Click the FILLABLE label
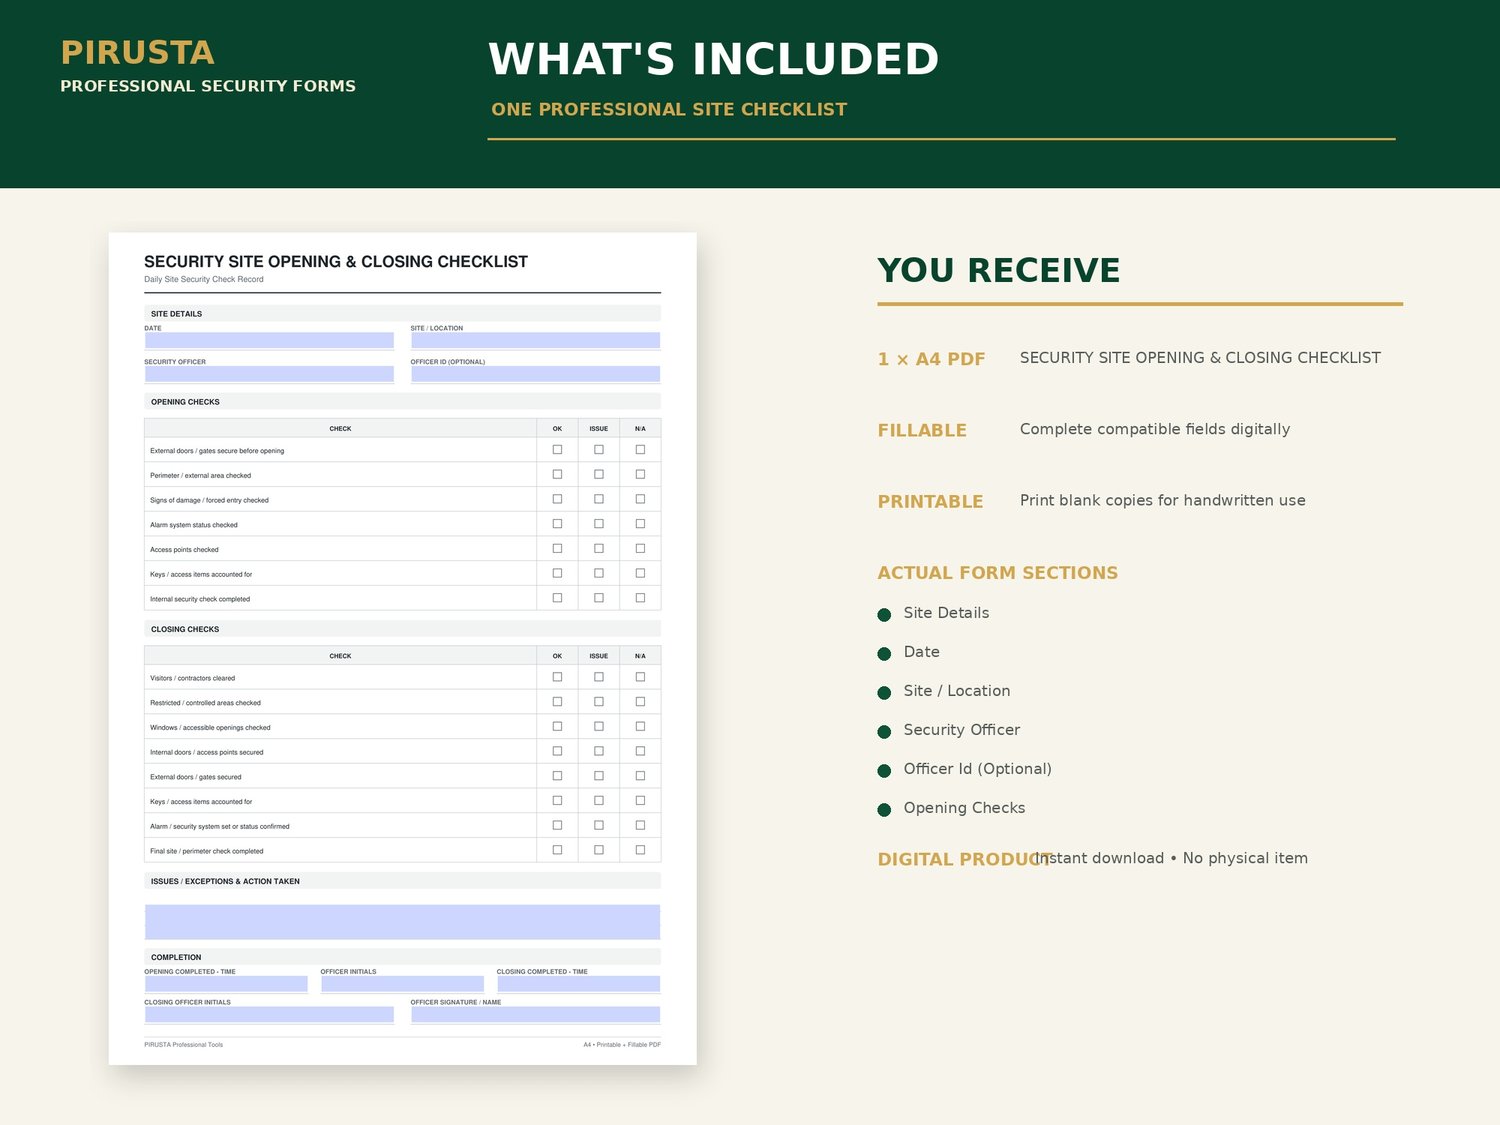This screenshot has height=1125, width=1500. pyautogui.click(x=922, y=430)
